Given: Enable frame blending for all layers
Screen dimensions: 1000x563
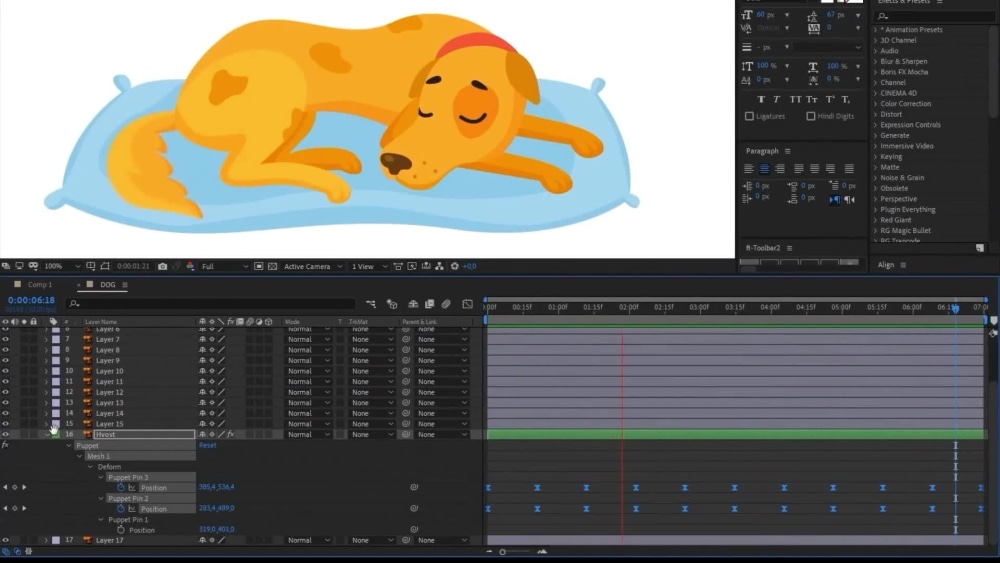Looking at the screenshot, I should coord(429,304).
